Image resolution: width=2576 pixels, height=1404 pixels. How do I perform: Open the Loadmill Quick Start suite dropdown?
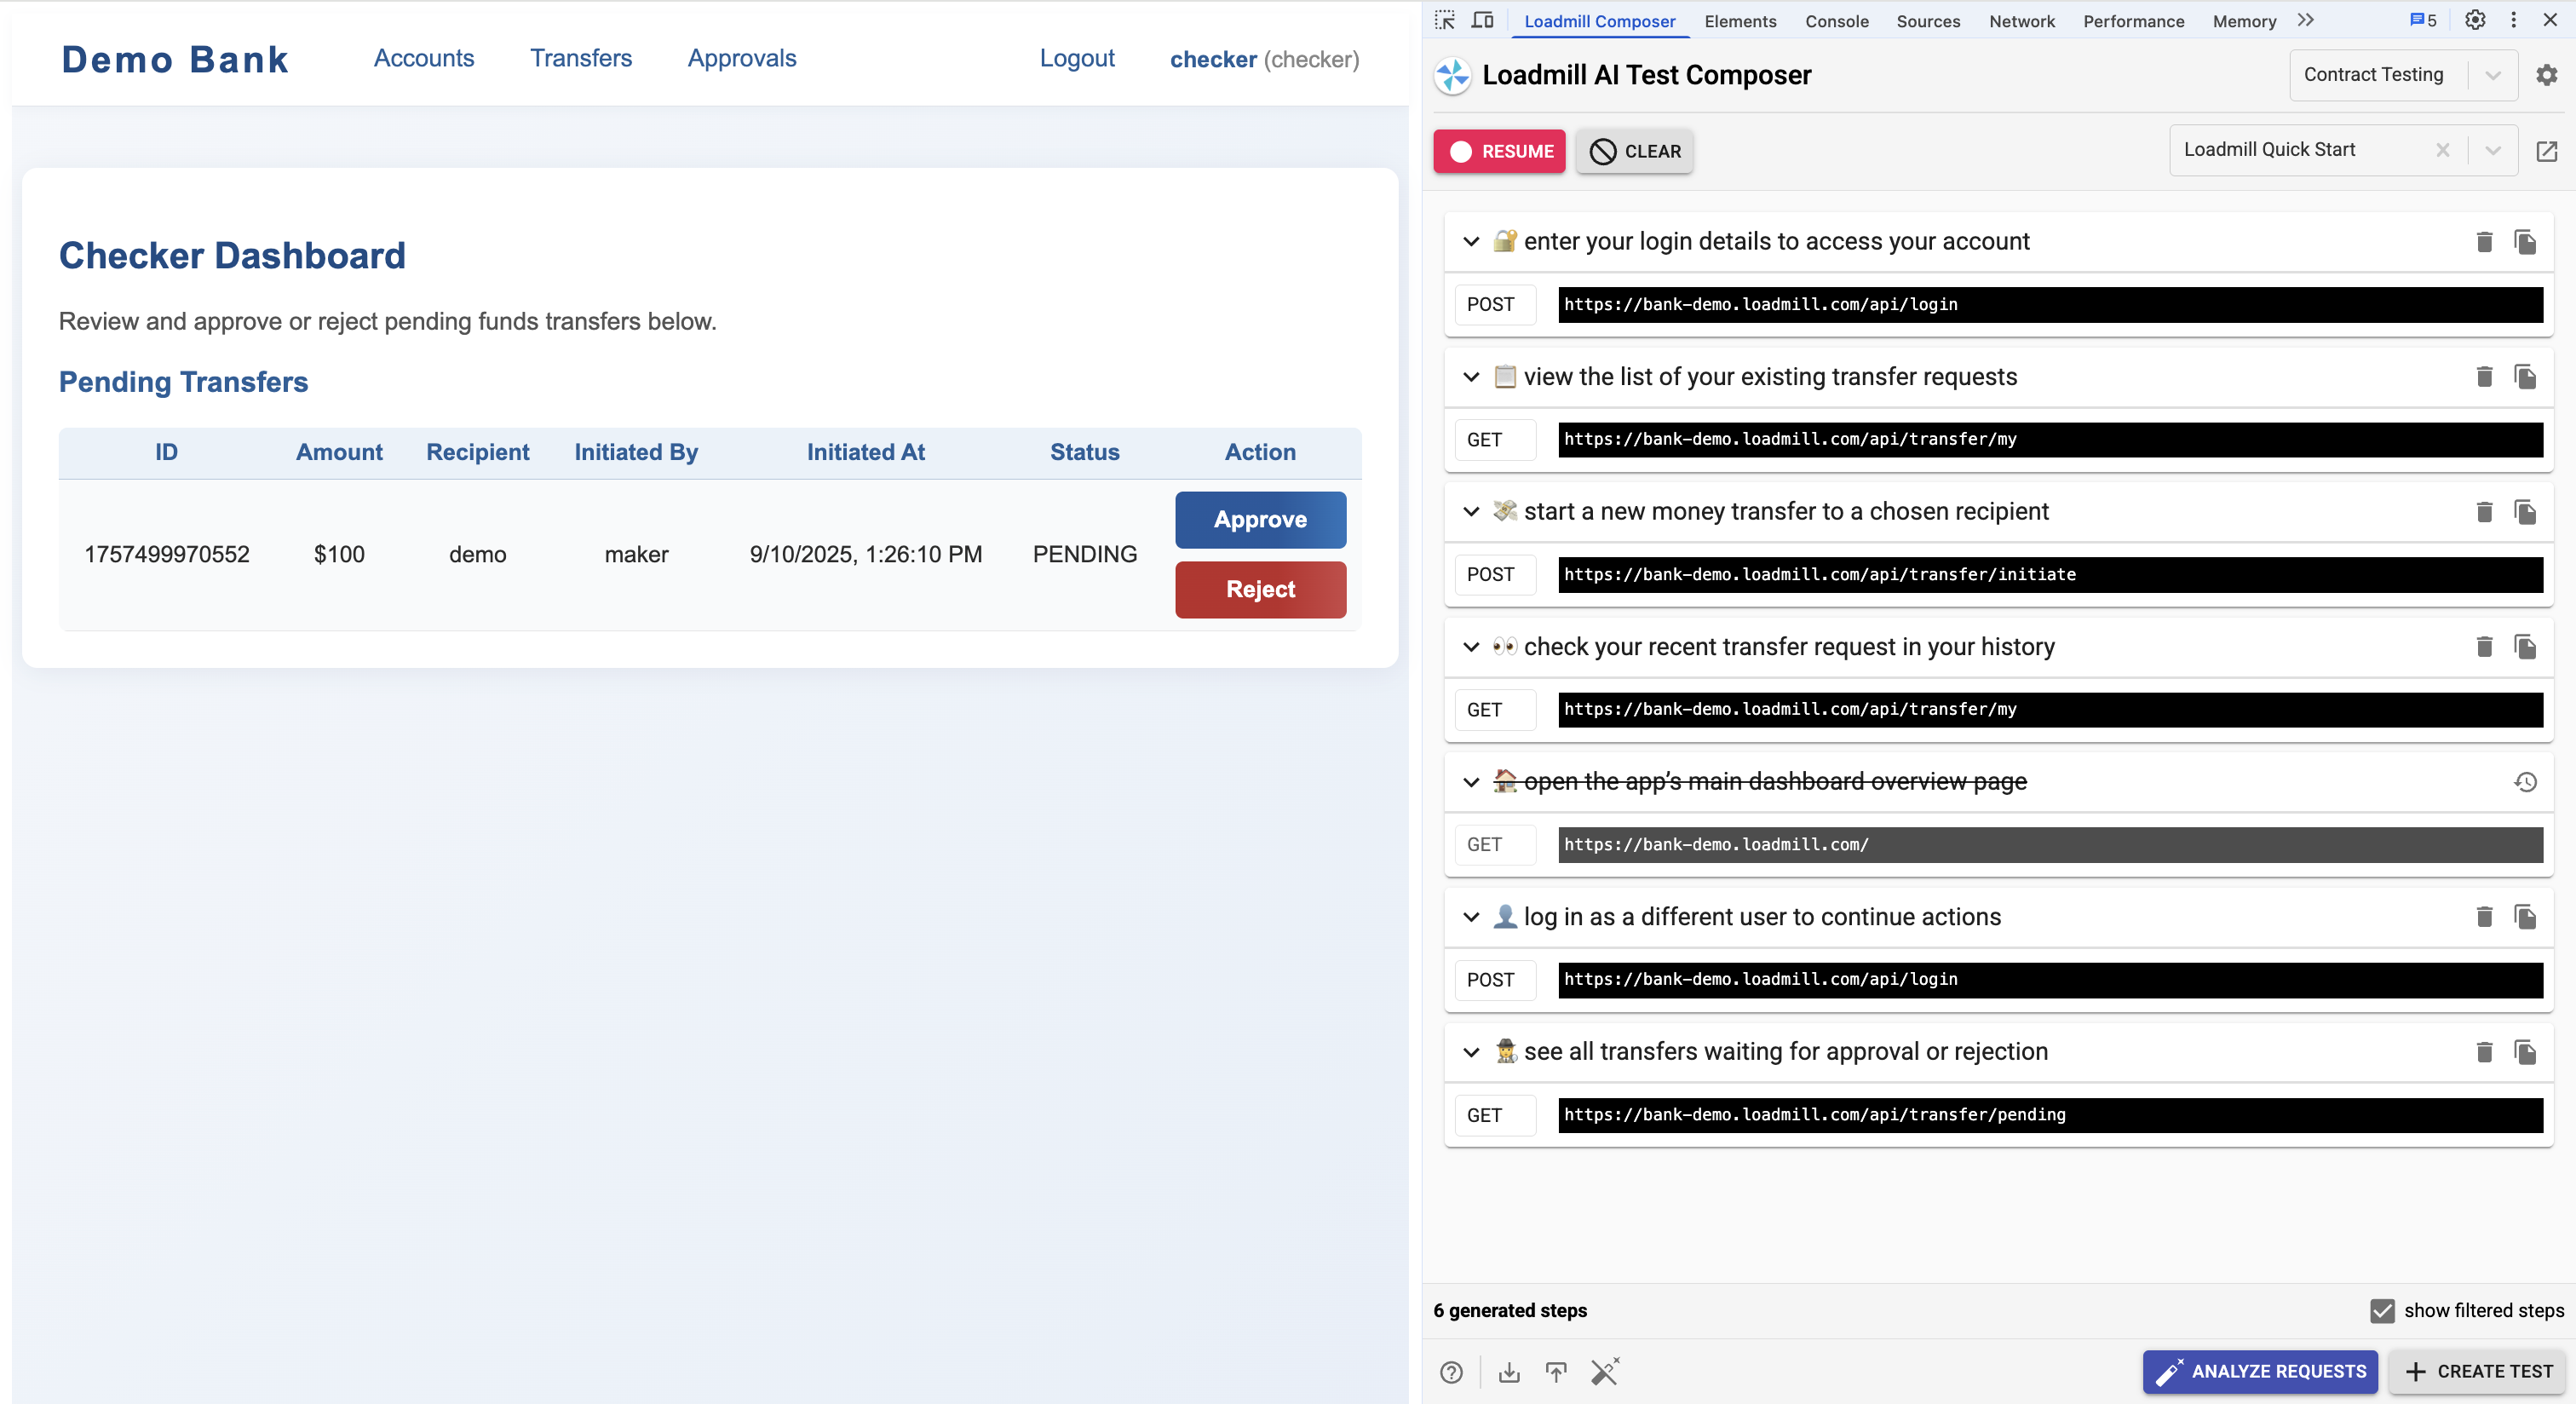click(2492, 151)
